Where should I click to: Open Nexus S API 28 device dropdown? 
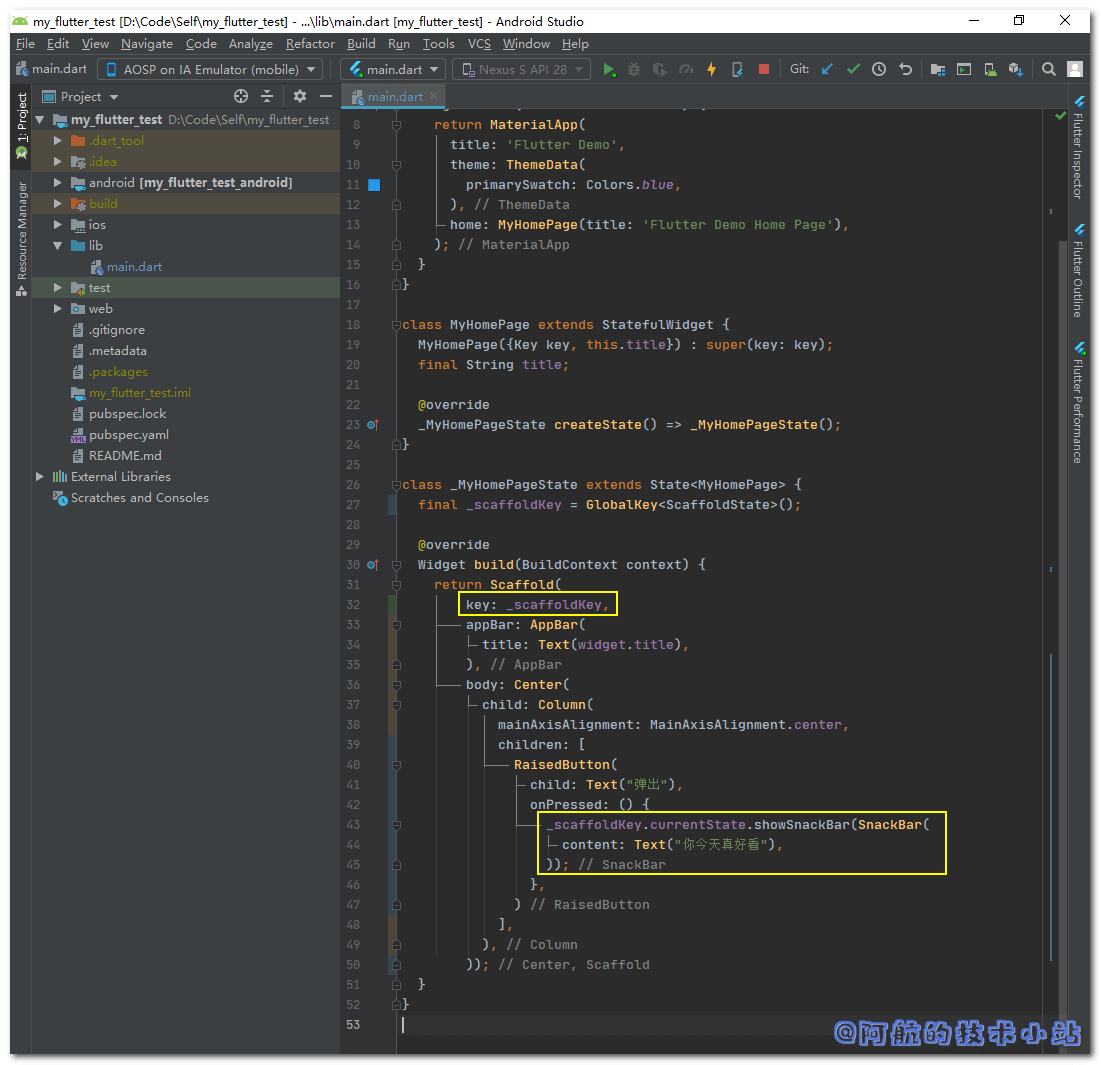click(x=522, y=70)
